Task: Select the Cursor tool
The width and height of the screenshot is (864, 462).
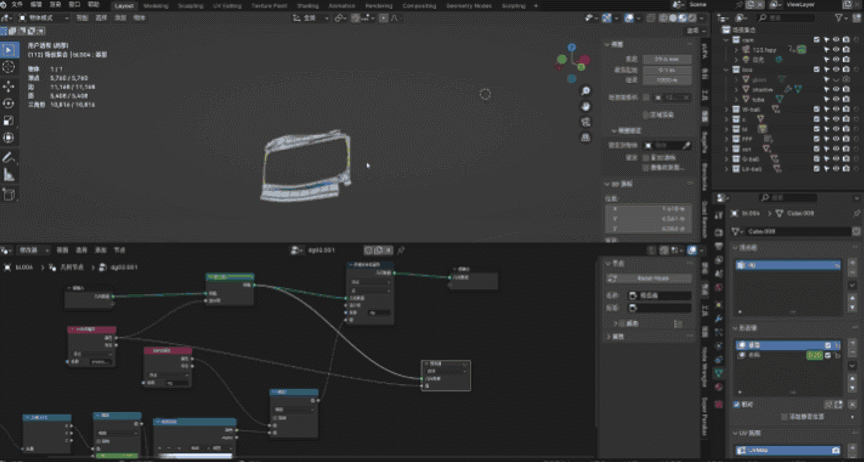Action: (9, 67)
